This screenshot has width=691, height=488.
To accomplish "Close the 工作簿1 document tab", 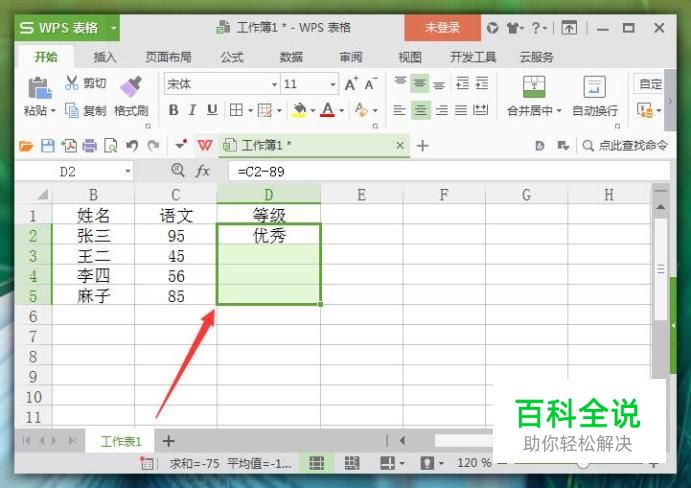I will click(x=400, y=145).
